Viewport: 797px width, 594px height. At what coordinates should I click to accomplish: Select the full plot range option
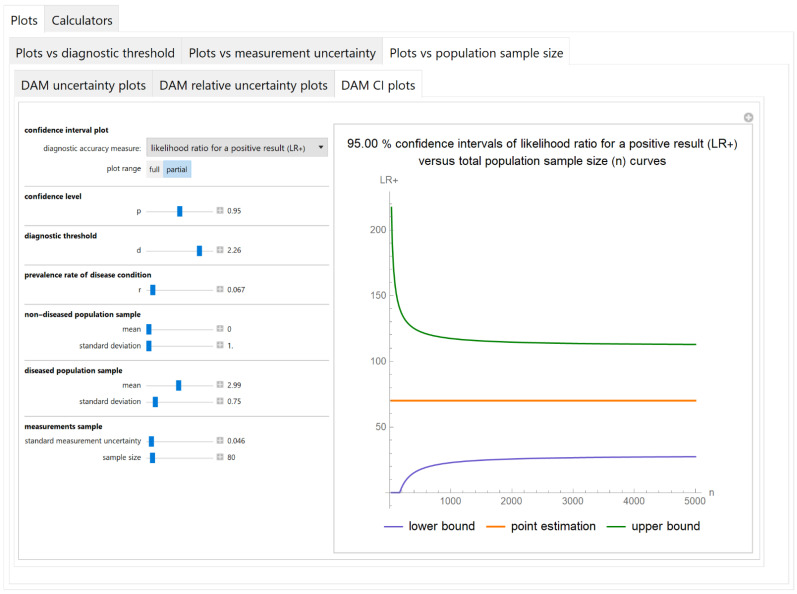click(154, 169)
